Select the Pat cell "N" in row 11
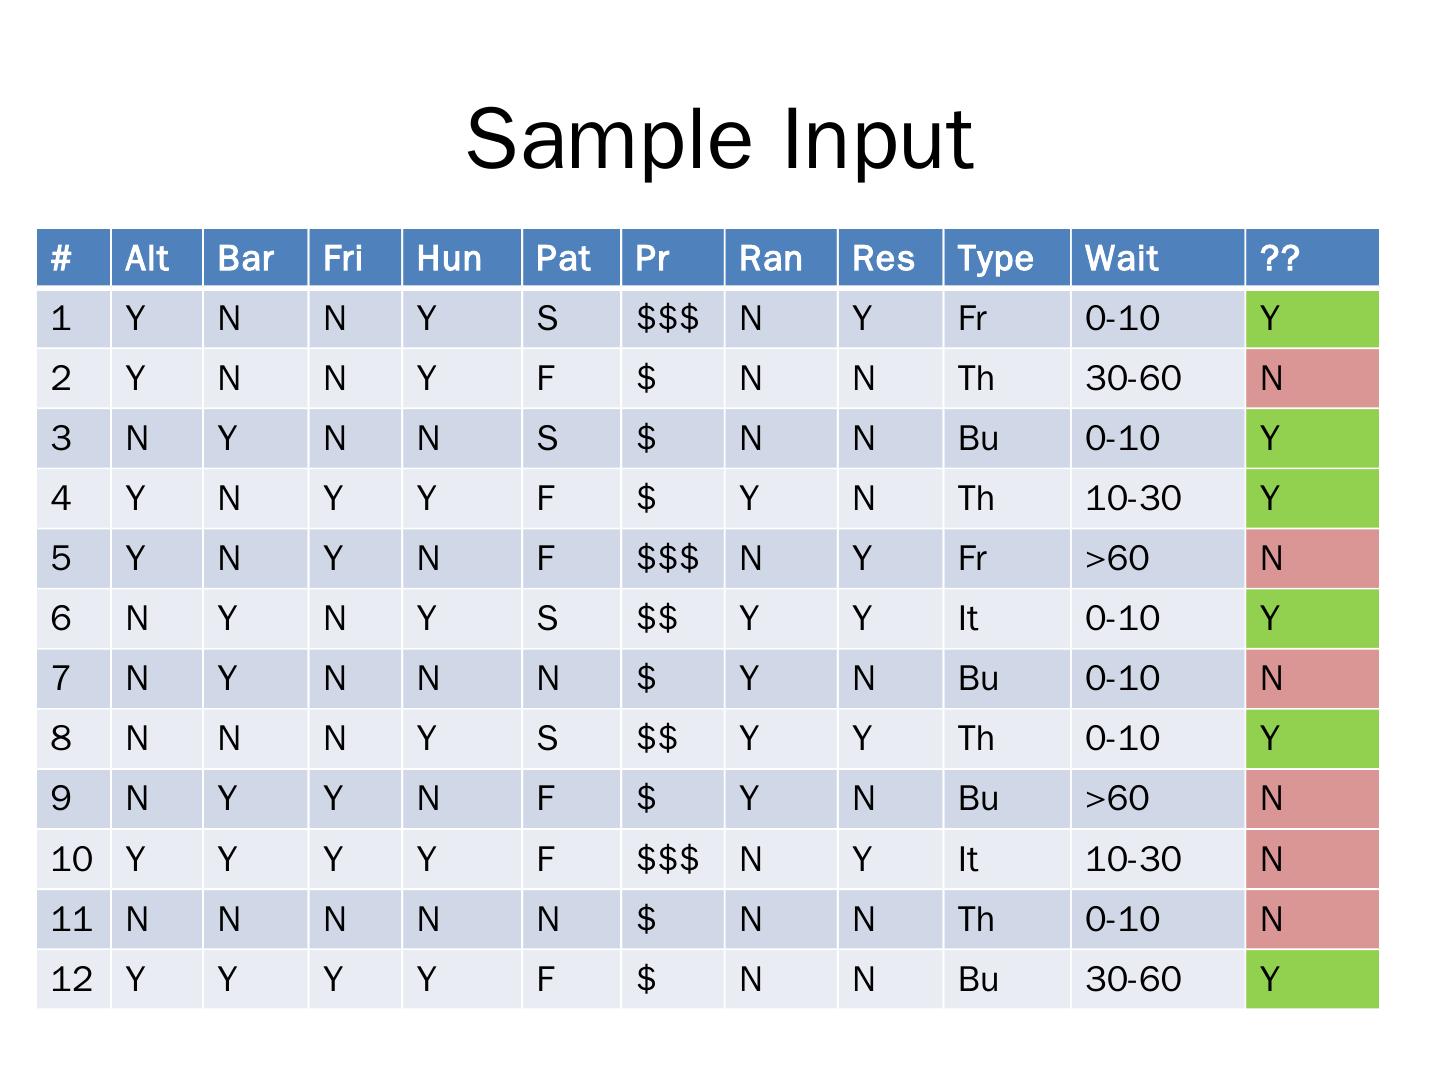The image size is (1440, 1080). point(571,919)
